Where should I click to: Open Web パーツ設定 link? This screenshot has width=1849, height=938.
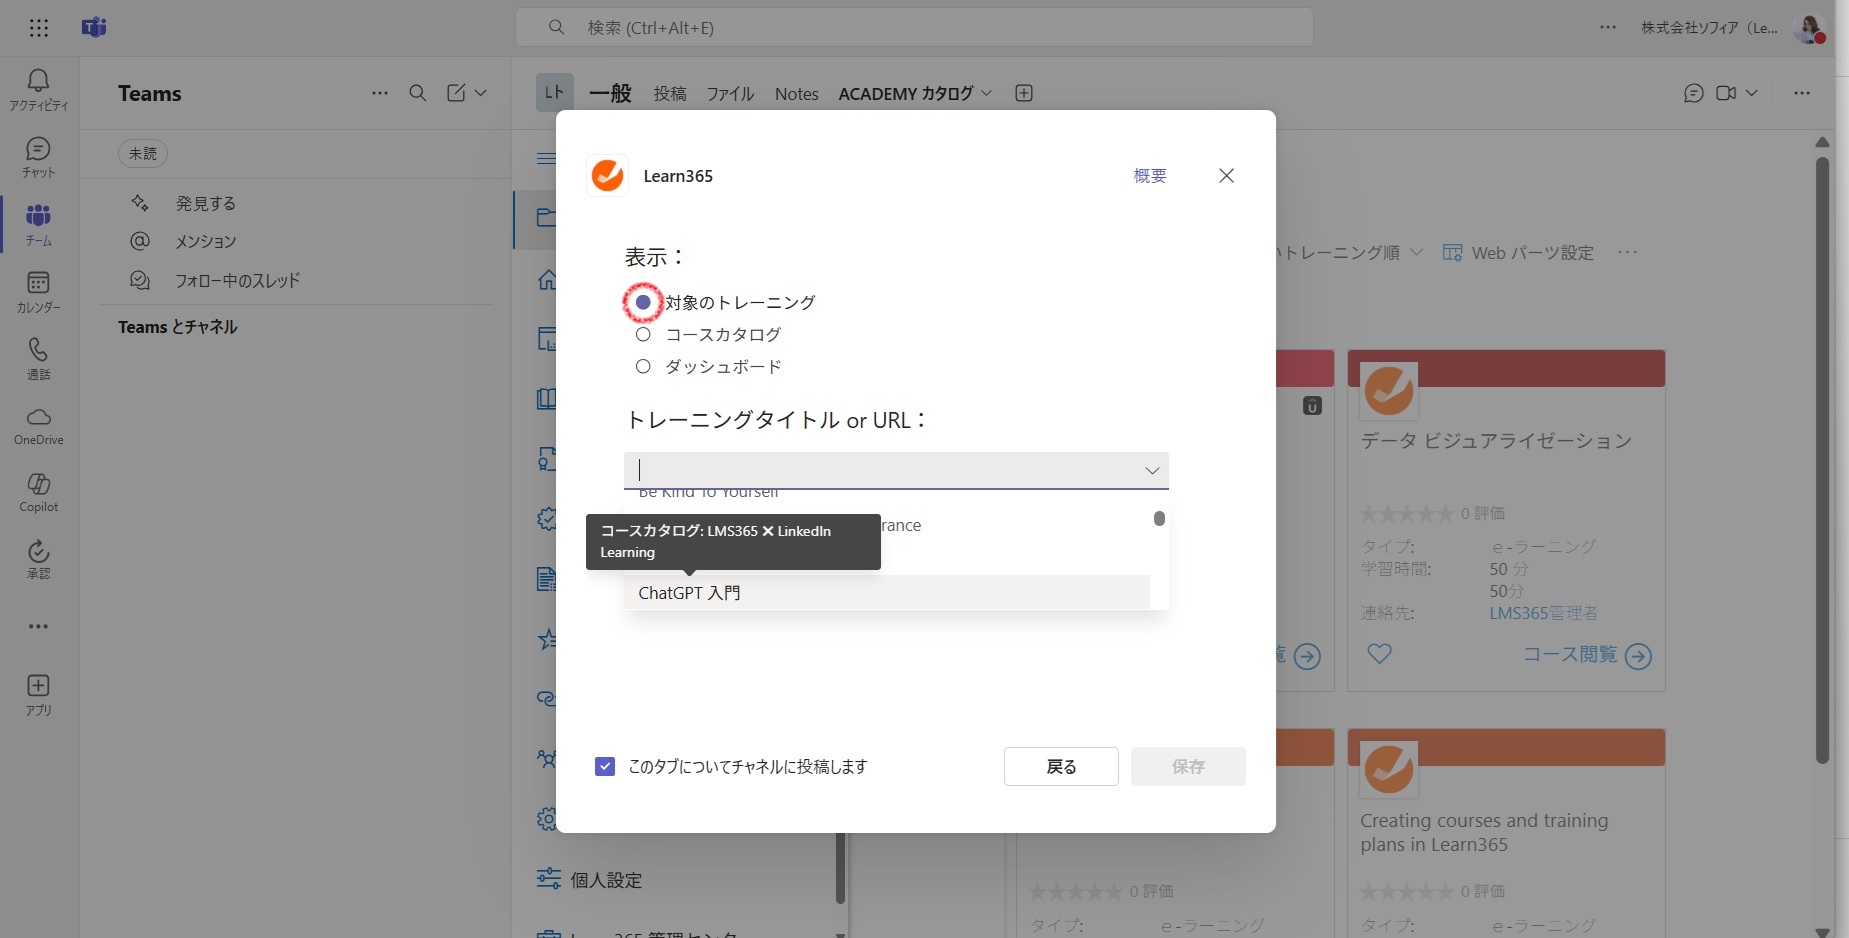(1518, 253)
